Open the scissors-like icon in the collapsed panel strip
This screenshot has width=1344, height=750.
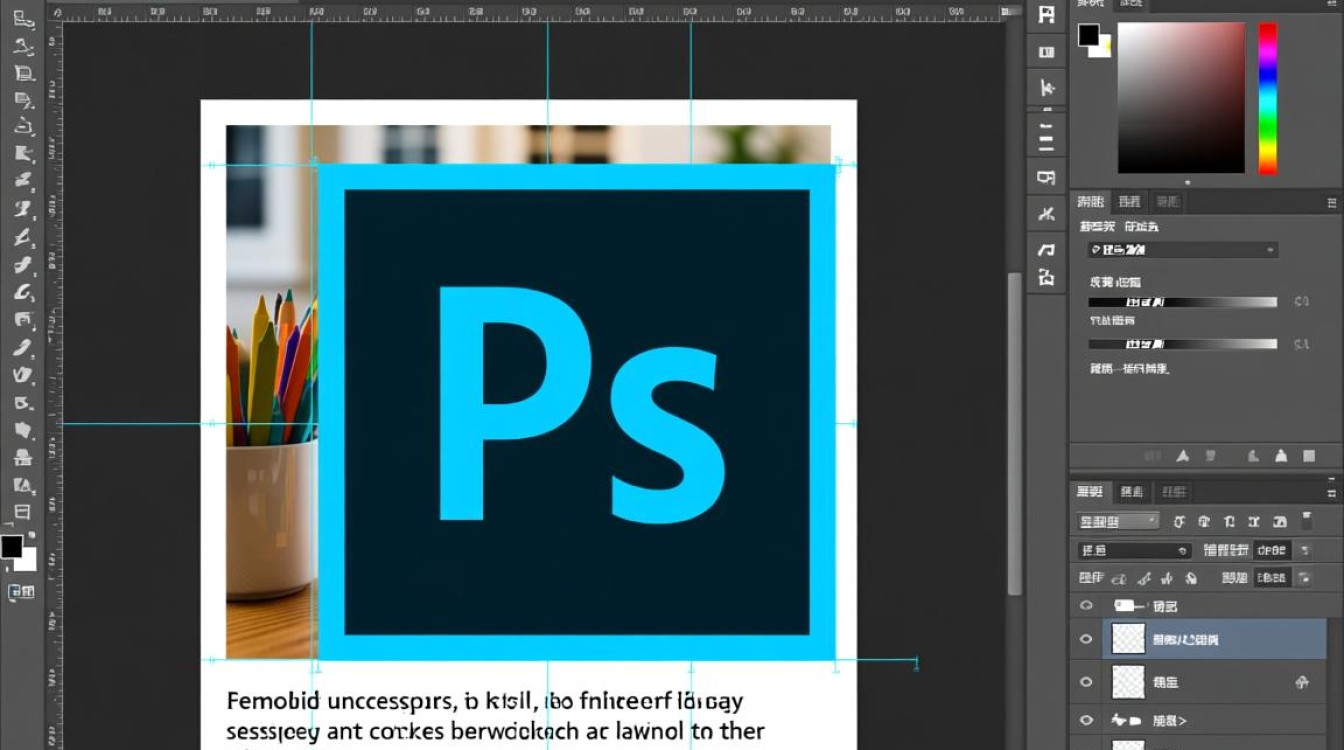(1046, 213)
